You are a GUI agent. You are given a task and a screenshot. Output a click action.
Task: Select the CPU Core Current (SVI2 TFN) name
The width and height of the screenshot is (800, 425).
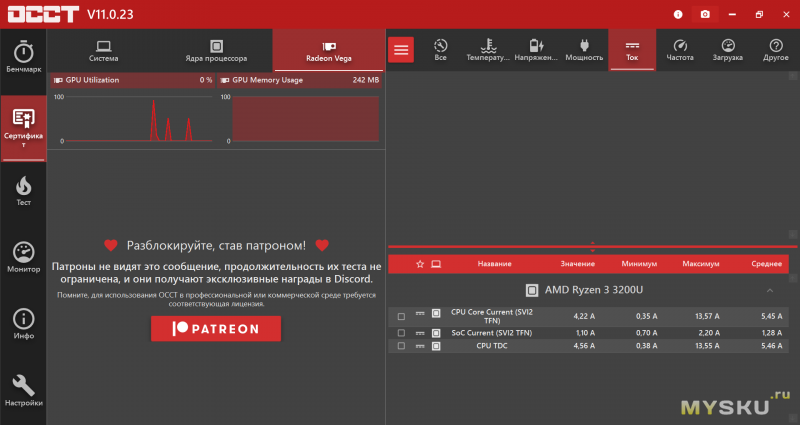(492, 316)
